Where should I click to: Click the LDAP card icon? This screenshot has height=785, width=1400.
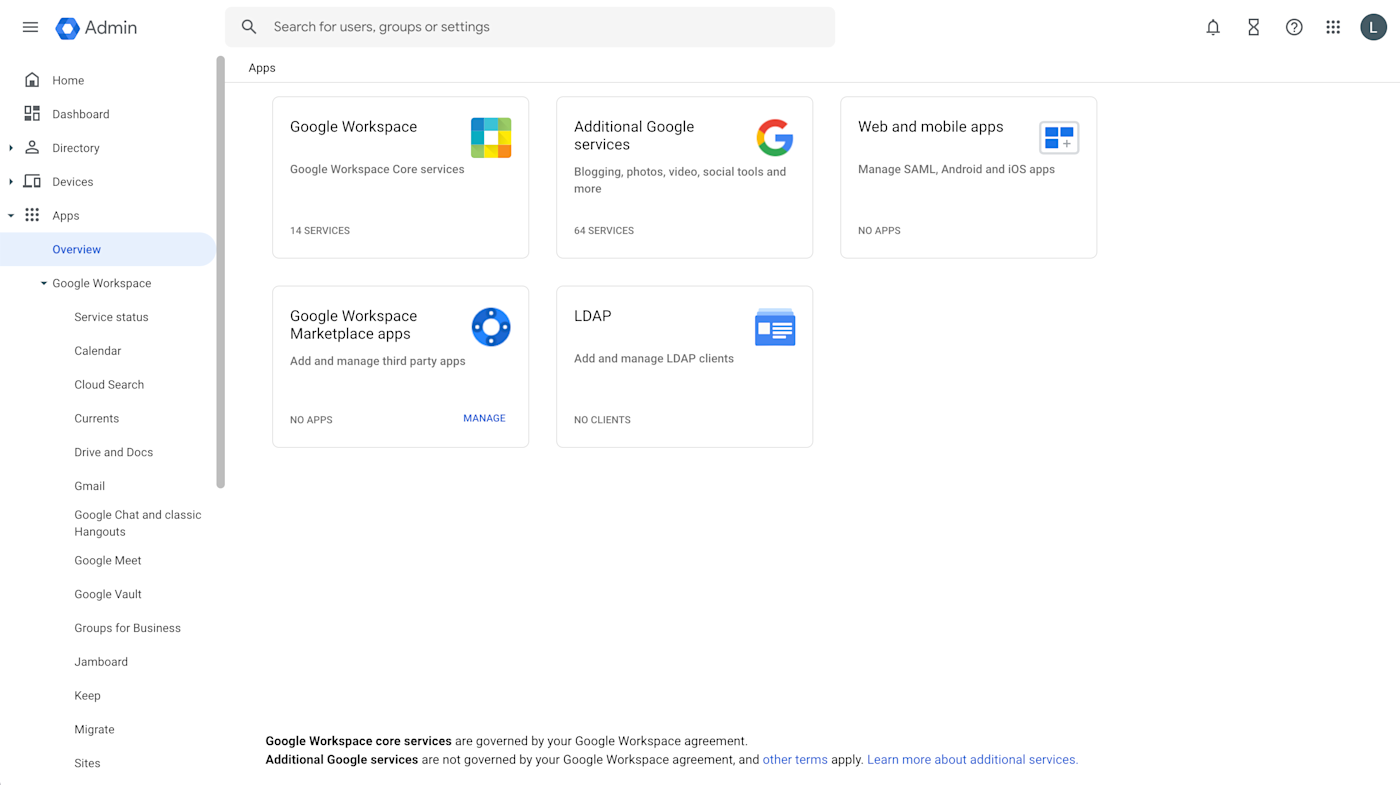[775, 327]
